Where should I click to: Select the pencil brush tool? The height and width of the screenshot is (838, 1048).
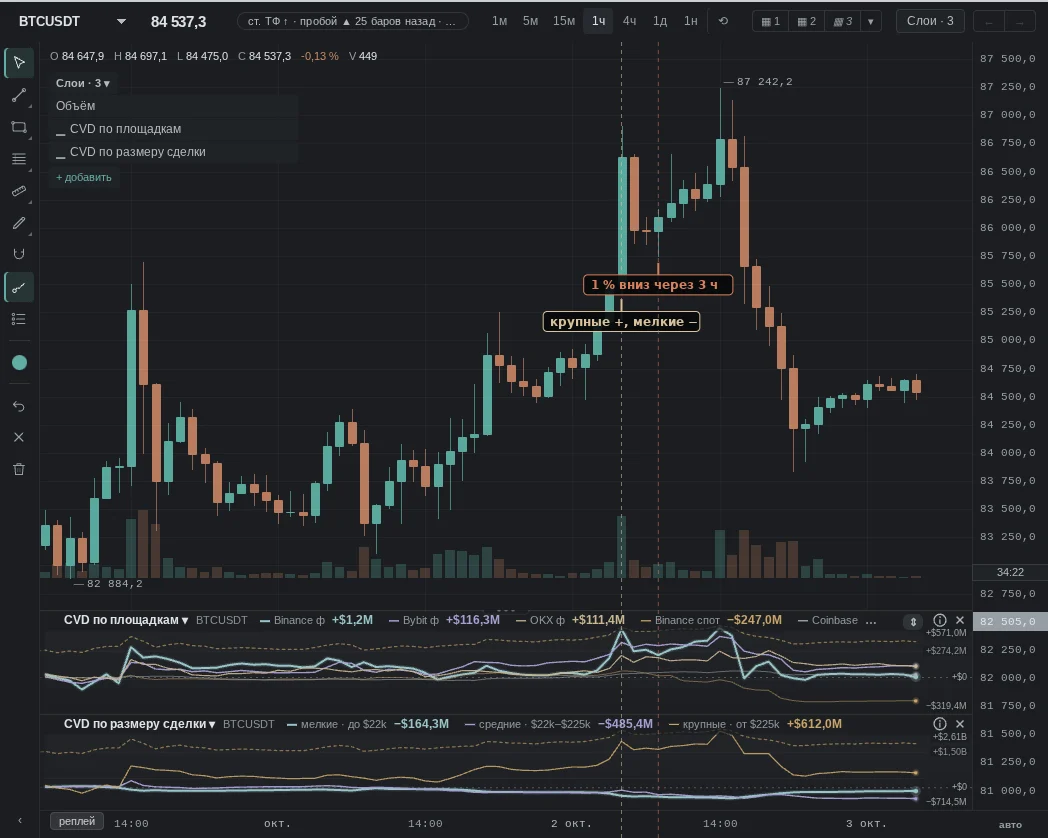click(x=19, y=223)
